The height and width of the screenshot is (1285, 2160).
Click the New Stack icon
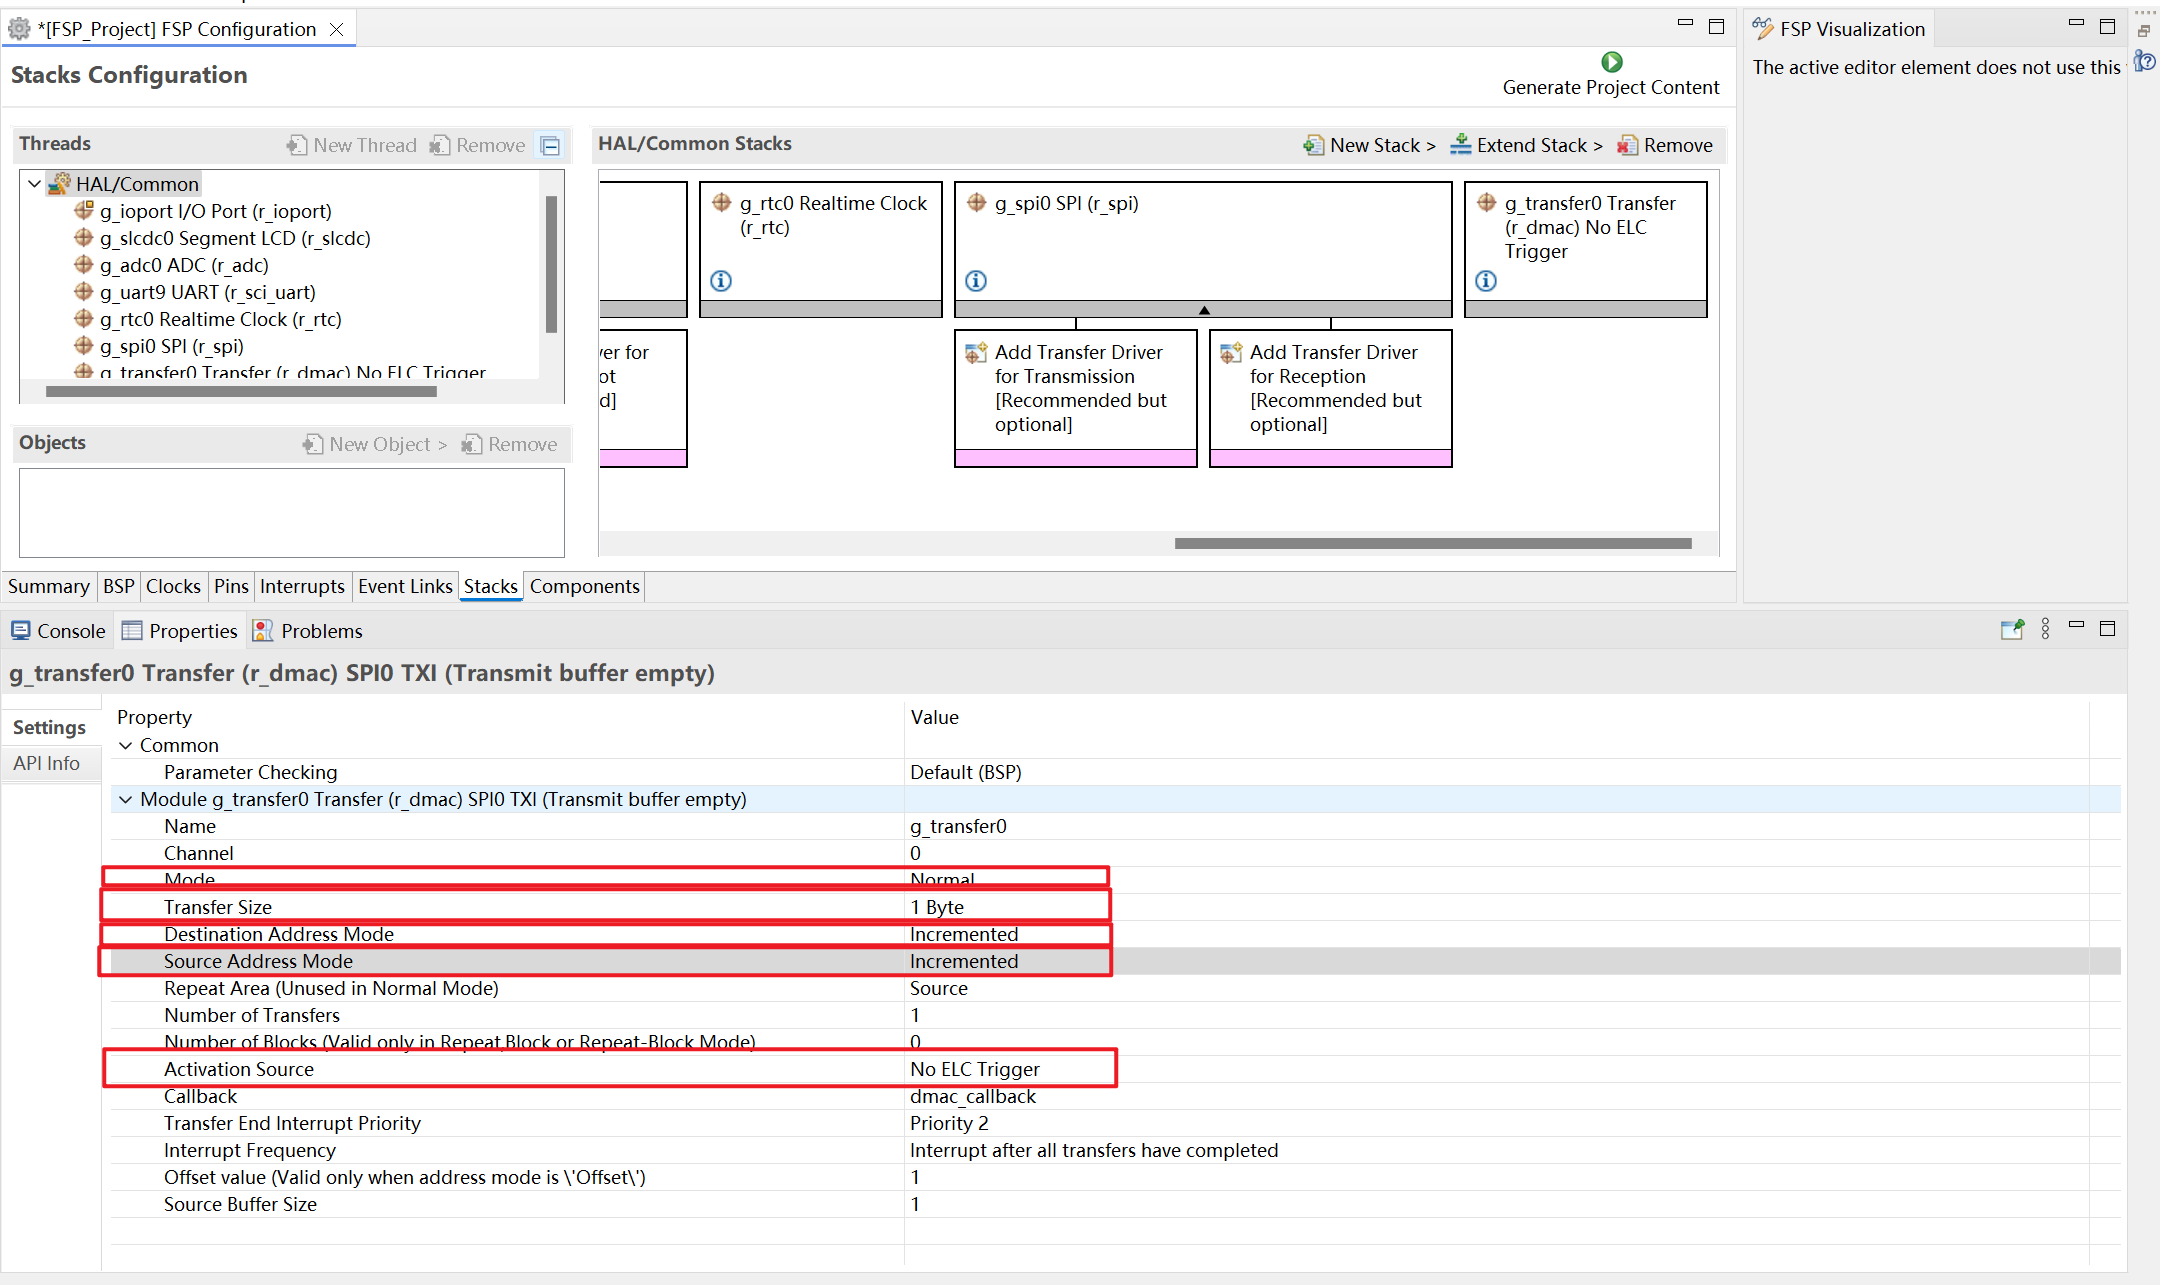tap(1313, 146)
